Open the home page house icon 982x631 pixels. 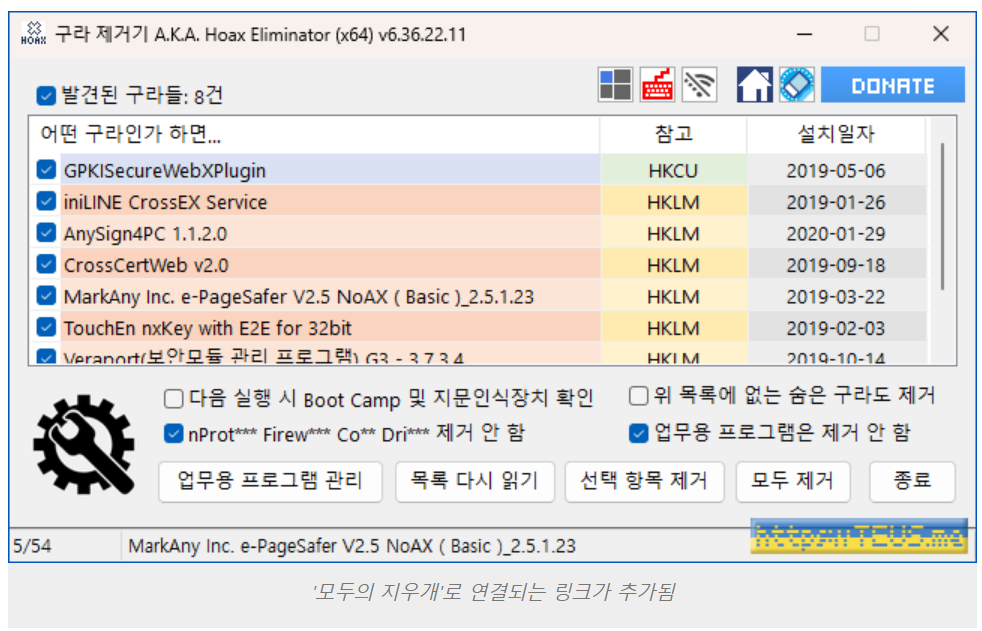point(755,85)
